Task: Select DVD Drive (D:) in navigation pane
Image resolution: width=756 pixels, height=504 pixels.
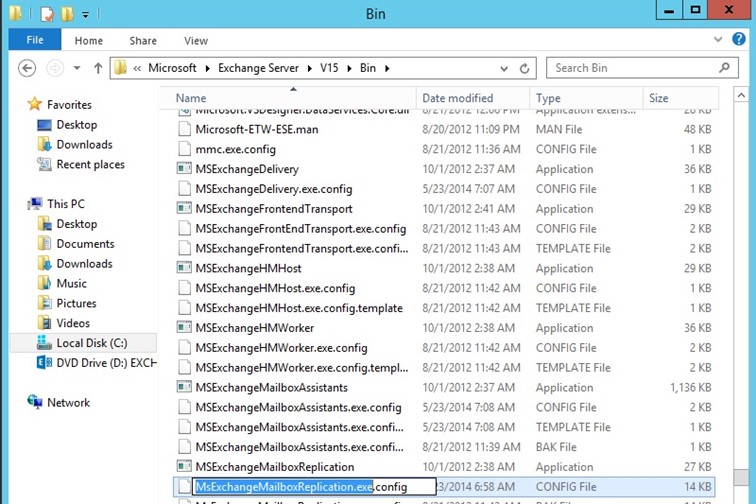Action: pos(107,363)
